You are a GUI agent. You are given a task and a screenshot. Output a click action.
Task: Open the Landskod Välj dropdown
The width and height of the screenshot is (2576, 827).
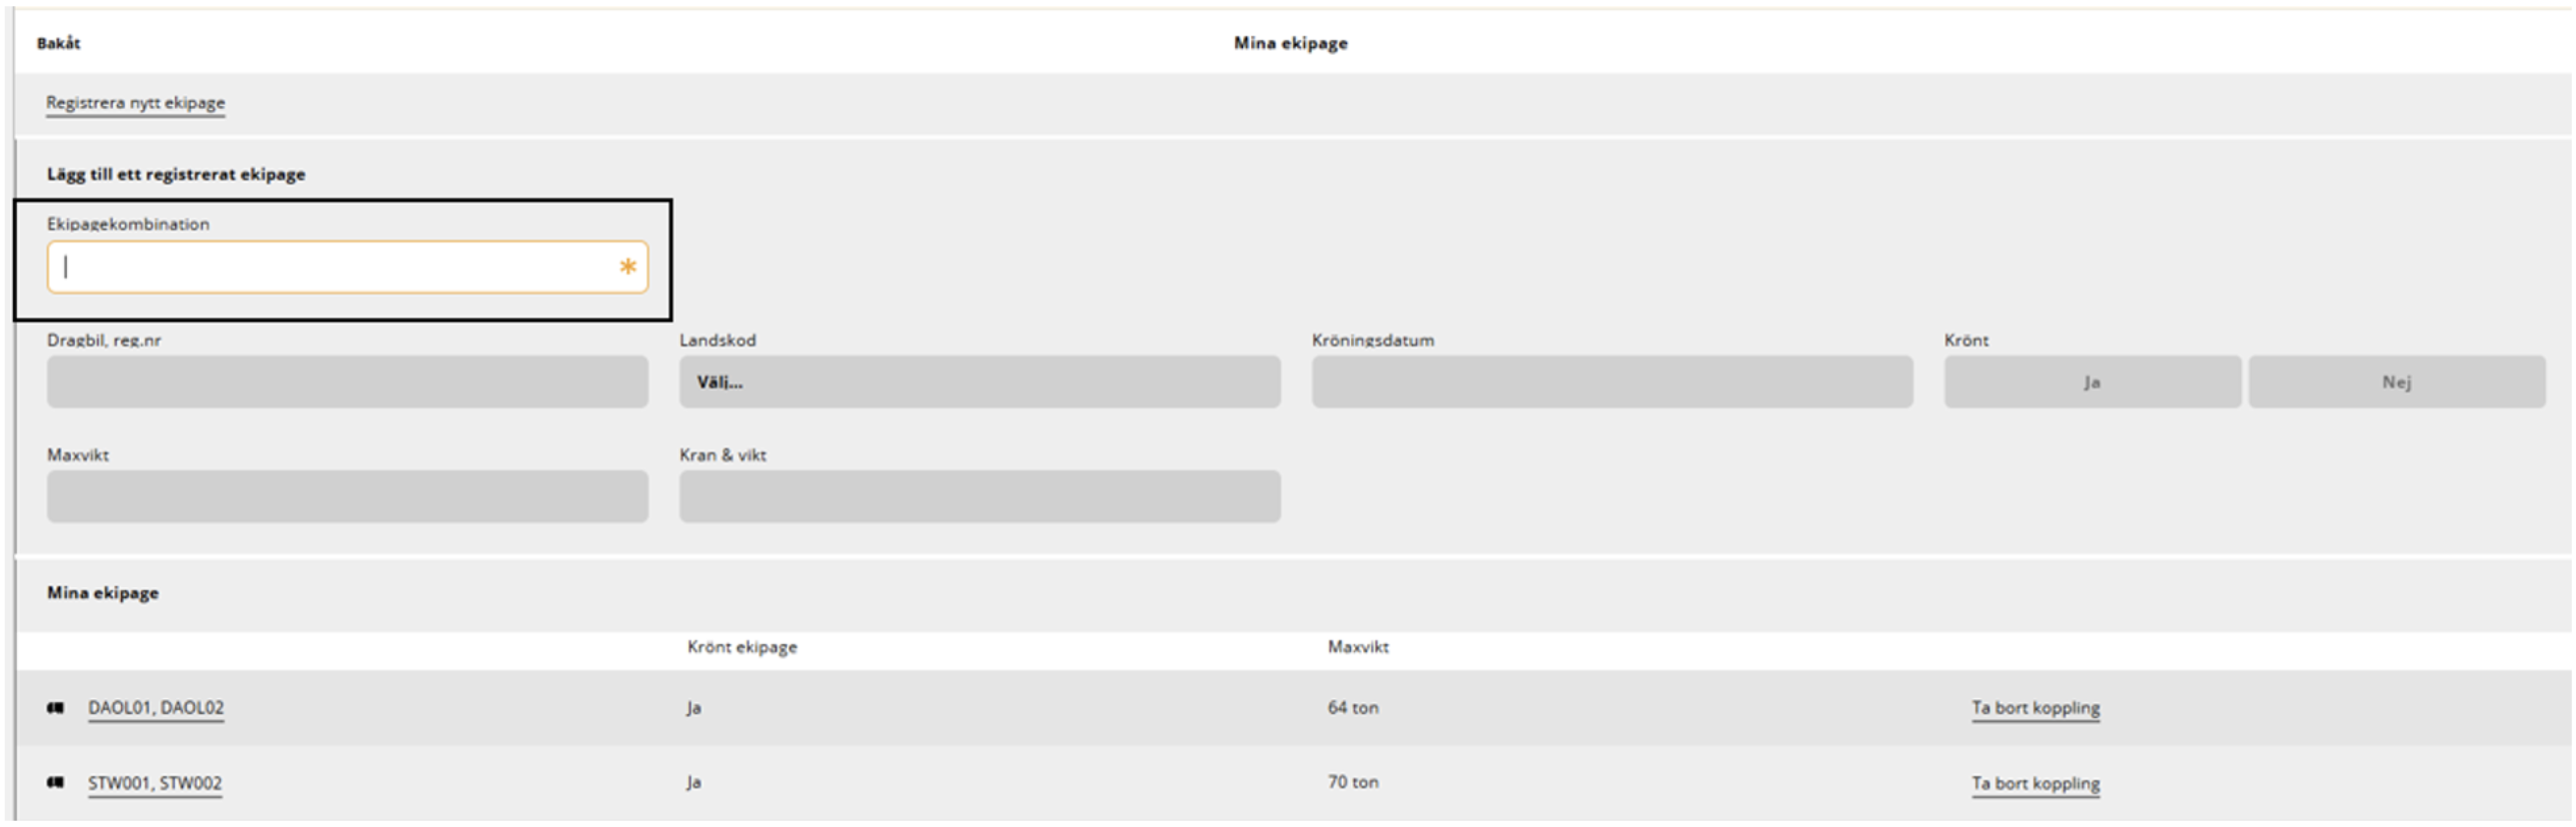coord(980,382)
